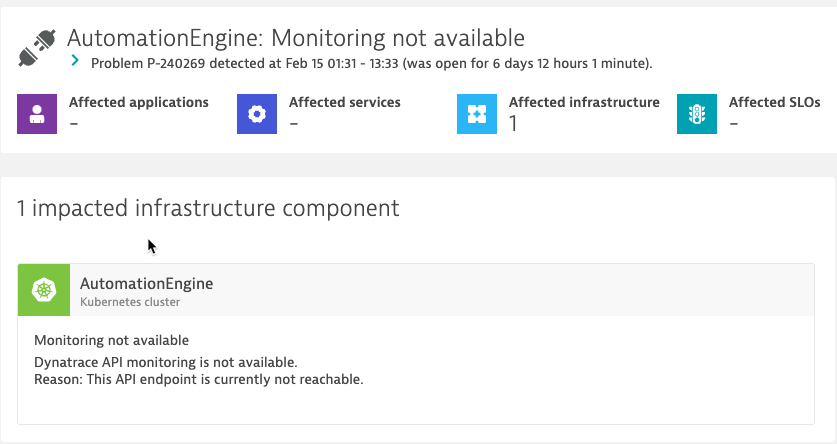837x444 pixels.
Task: Select the Affected services label
Action: click(345, 102)
